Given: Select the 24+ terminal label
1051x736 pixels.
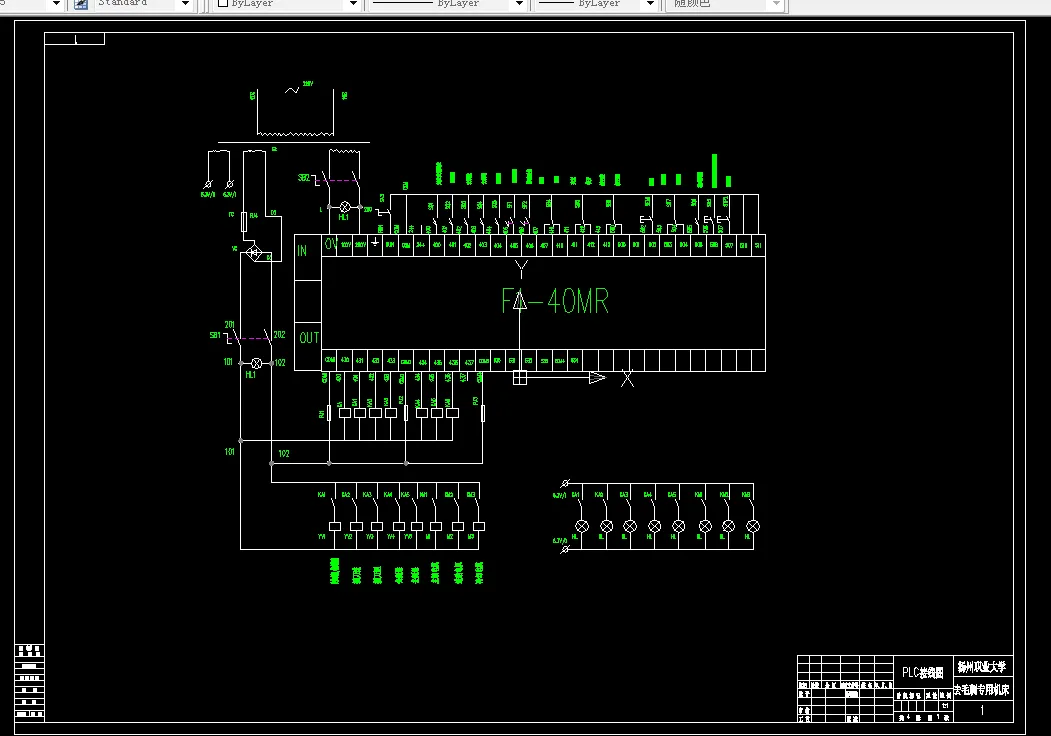Looking at the screenshot, I should [421, 245].
